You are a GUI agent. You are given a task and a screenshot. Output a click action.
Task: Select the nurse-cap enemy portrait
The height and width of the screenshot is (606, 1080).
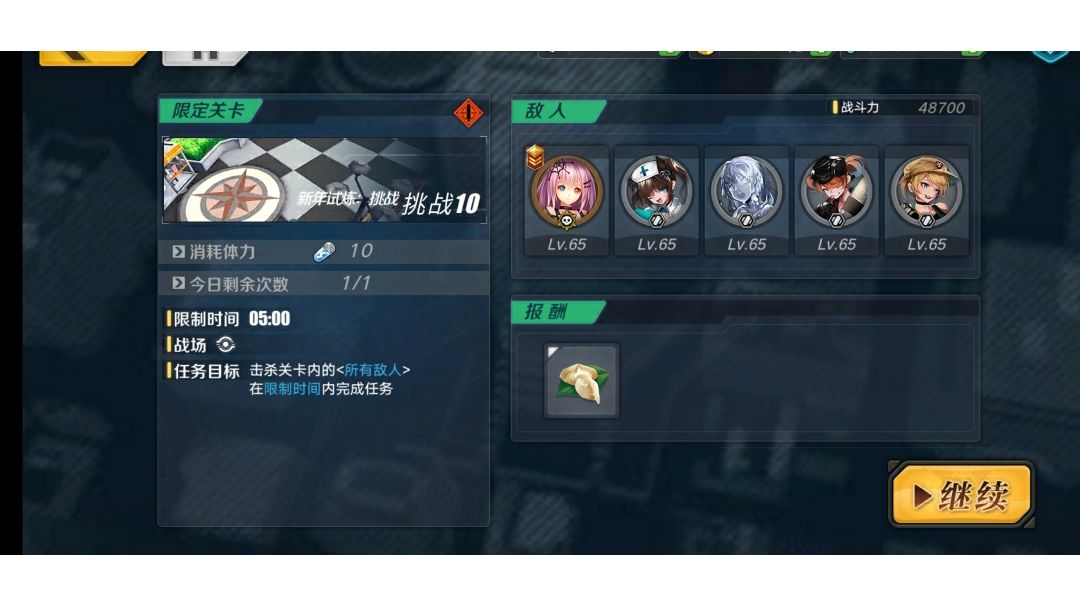tap(656, 191)
